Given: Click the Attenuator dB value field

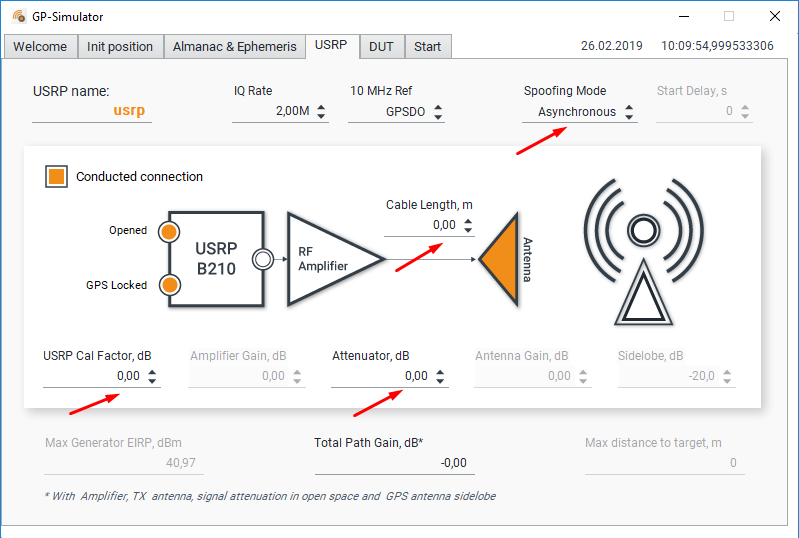Looking at the screenshot, I should click(380, 377).
